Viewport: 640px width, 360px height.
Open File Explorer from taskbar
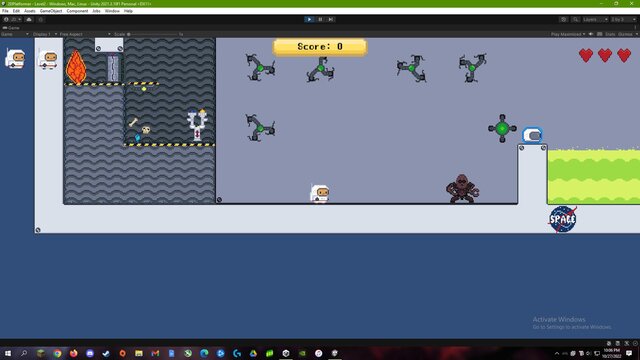[x=139, y=353]
